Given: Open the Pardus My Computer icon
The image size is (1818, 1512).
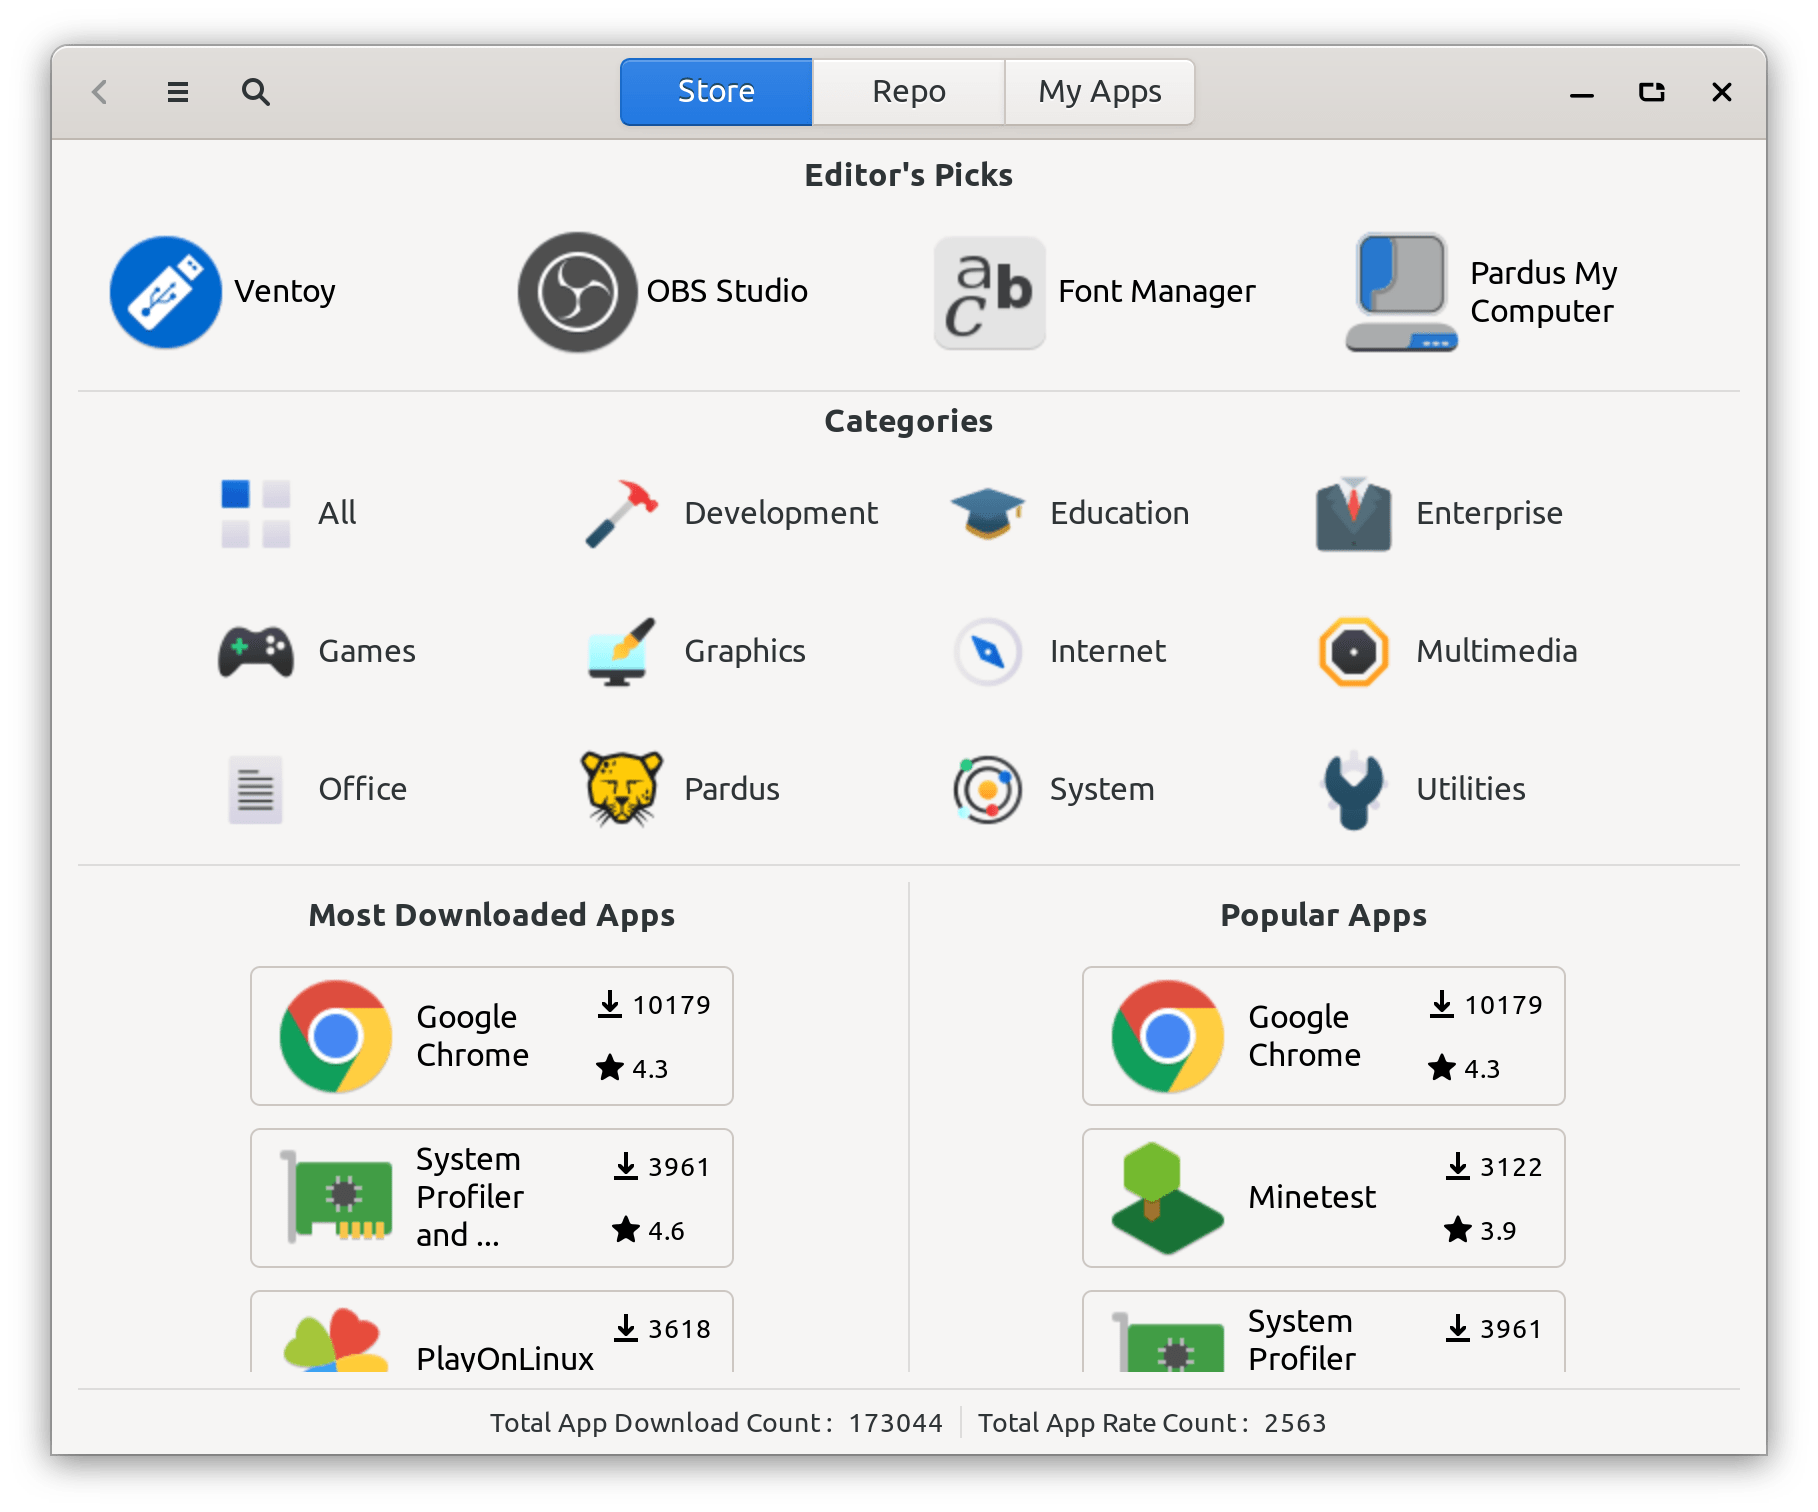Looking at the screenshot, I should (1401, 292).
